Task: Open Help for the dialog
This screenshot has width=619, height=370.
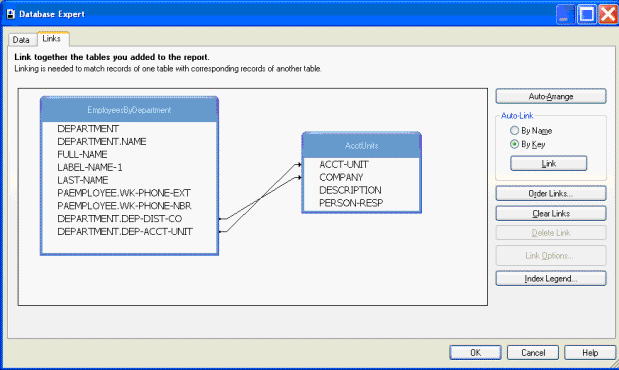Action: pyautogui.click(x=590, y=353)
